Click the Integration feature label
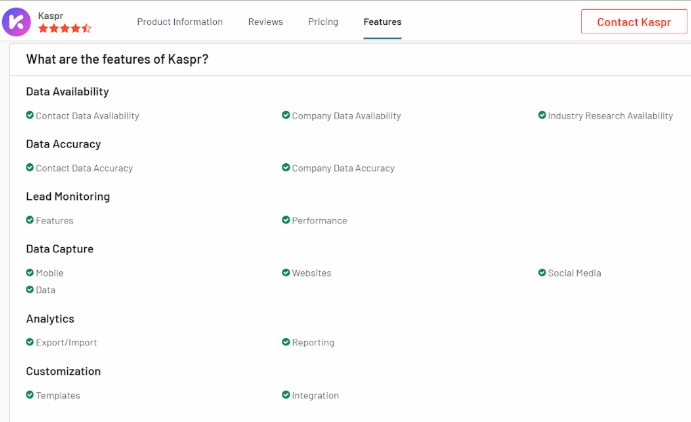Viewport: 691px width, 422px height. coord(315,395)
